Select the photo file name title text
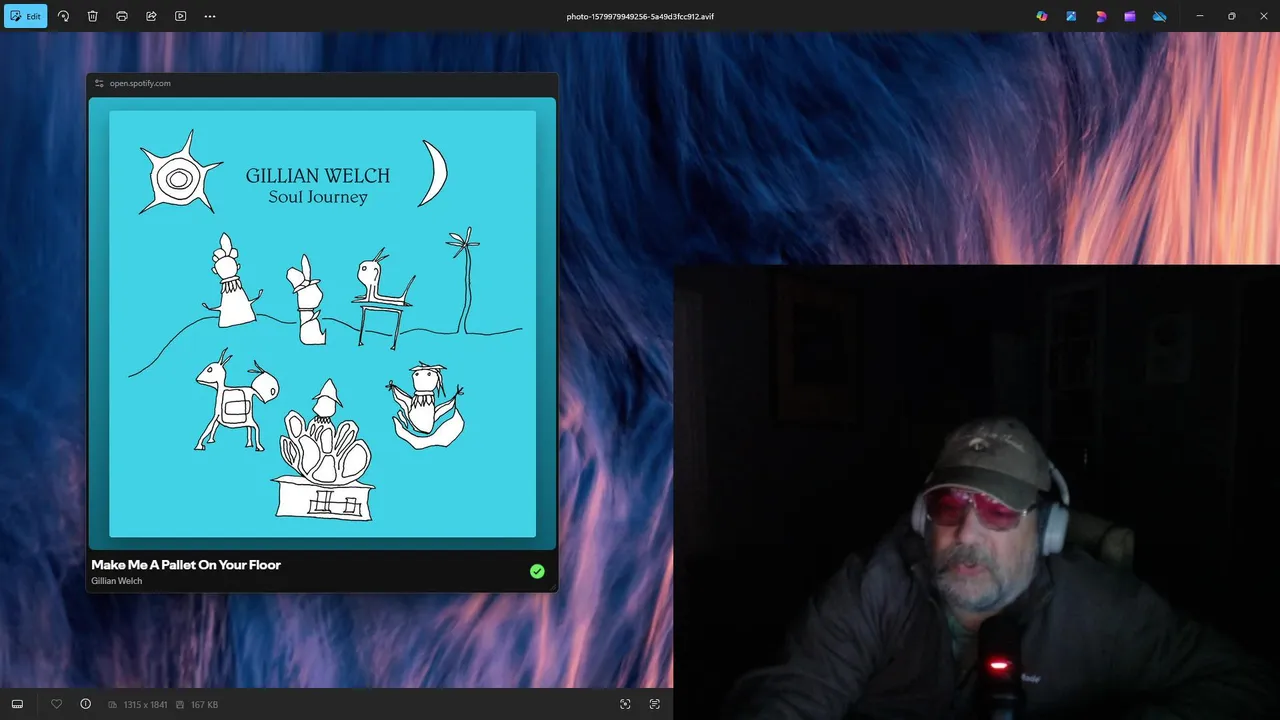Image resolution: width=1280 pixels, height=720 pixels. 640,16
